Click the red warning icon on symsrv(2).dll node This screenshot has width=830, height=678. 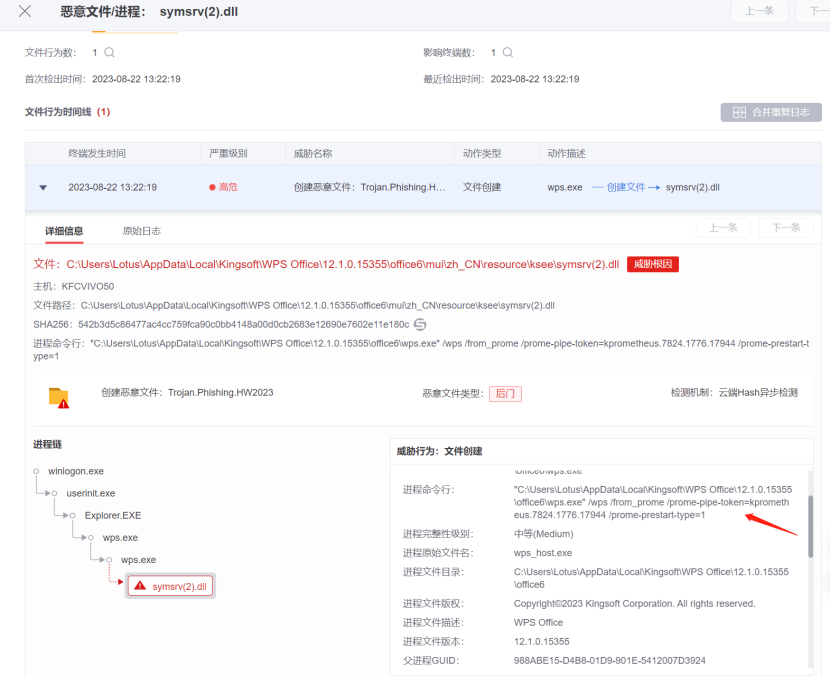tap(140, 586)
